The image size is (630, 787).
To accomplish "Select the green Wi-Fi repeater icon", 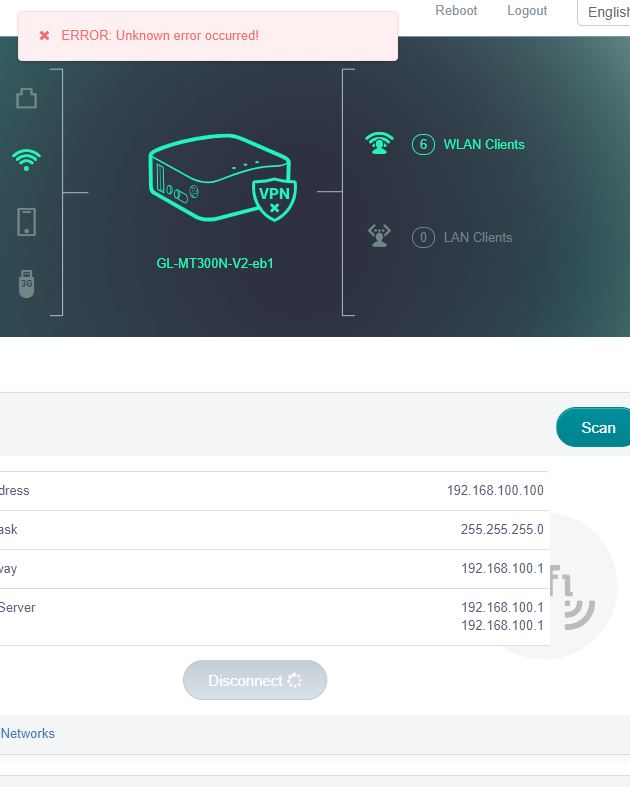I will [27, 160].
